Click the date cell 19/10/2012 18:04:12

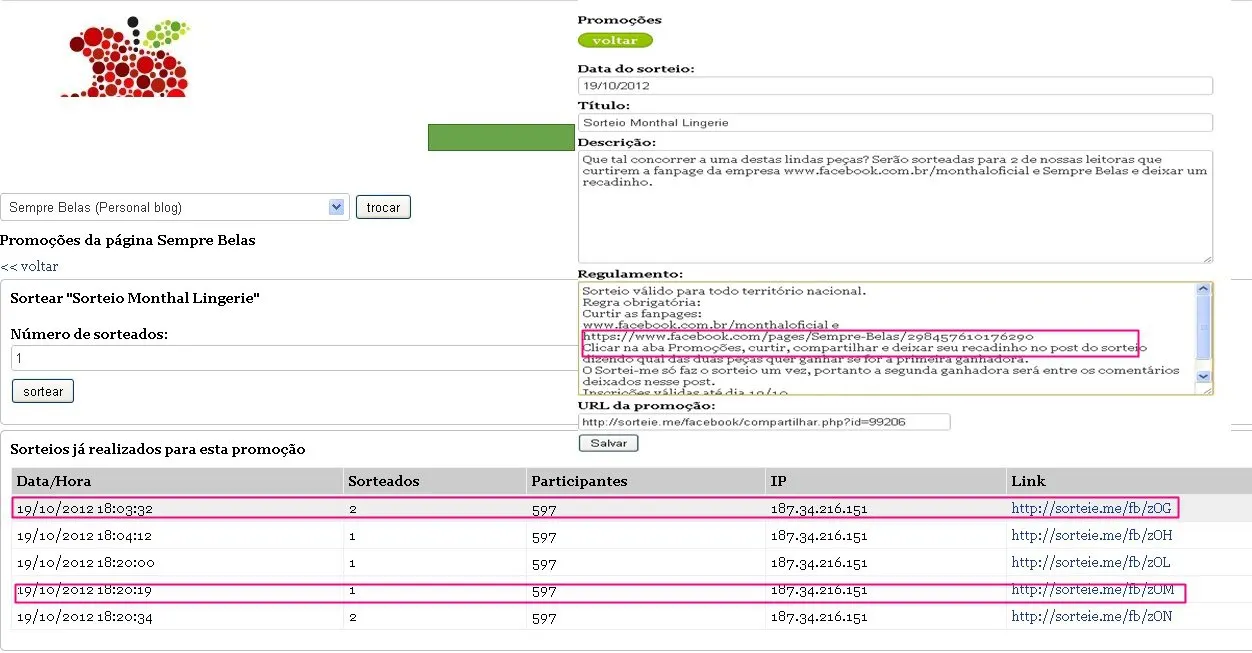pos(84,536)
